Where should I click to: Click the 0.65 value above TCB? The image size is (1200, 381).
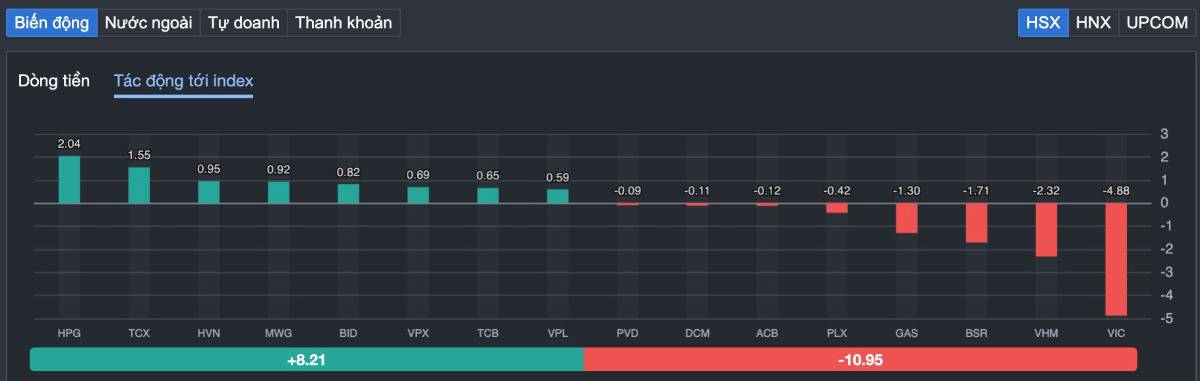pyautogui.click(x=488, y=176)
